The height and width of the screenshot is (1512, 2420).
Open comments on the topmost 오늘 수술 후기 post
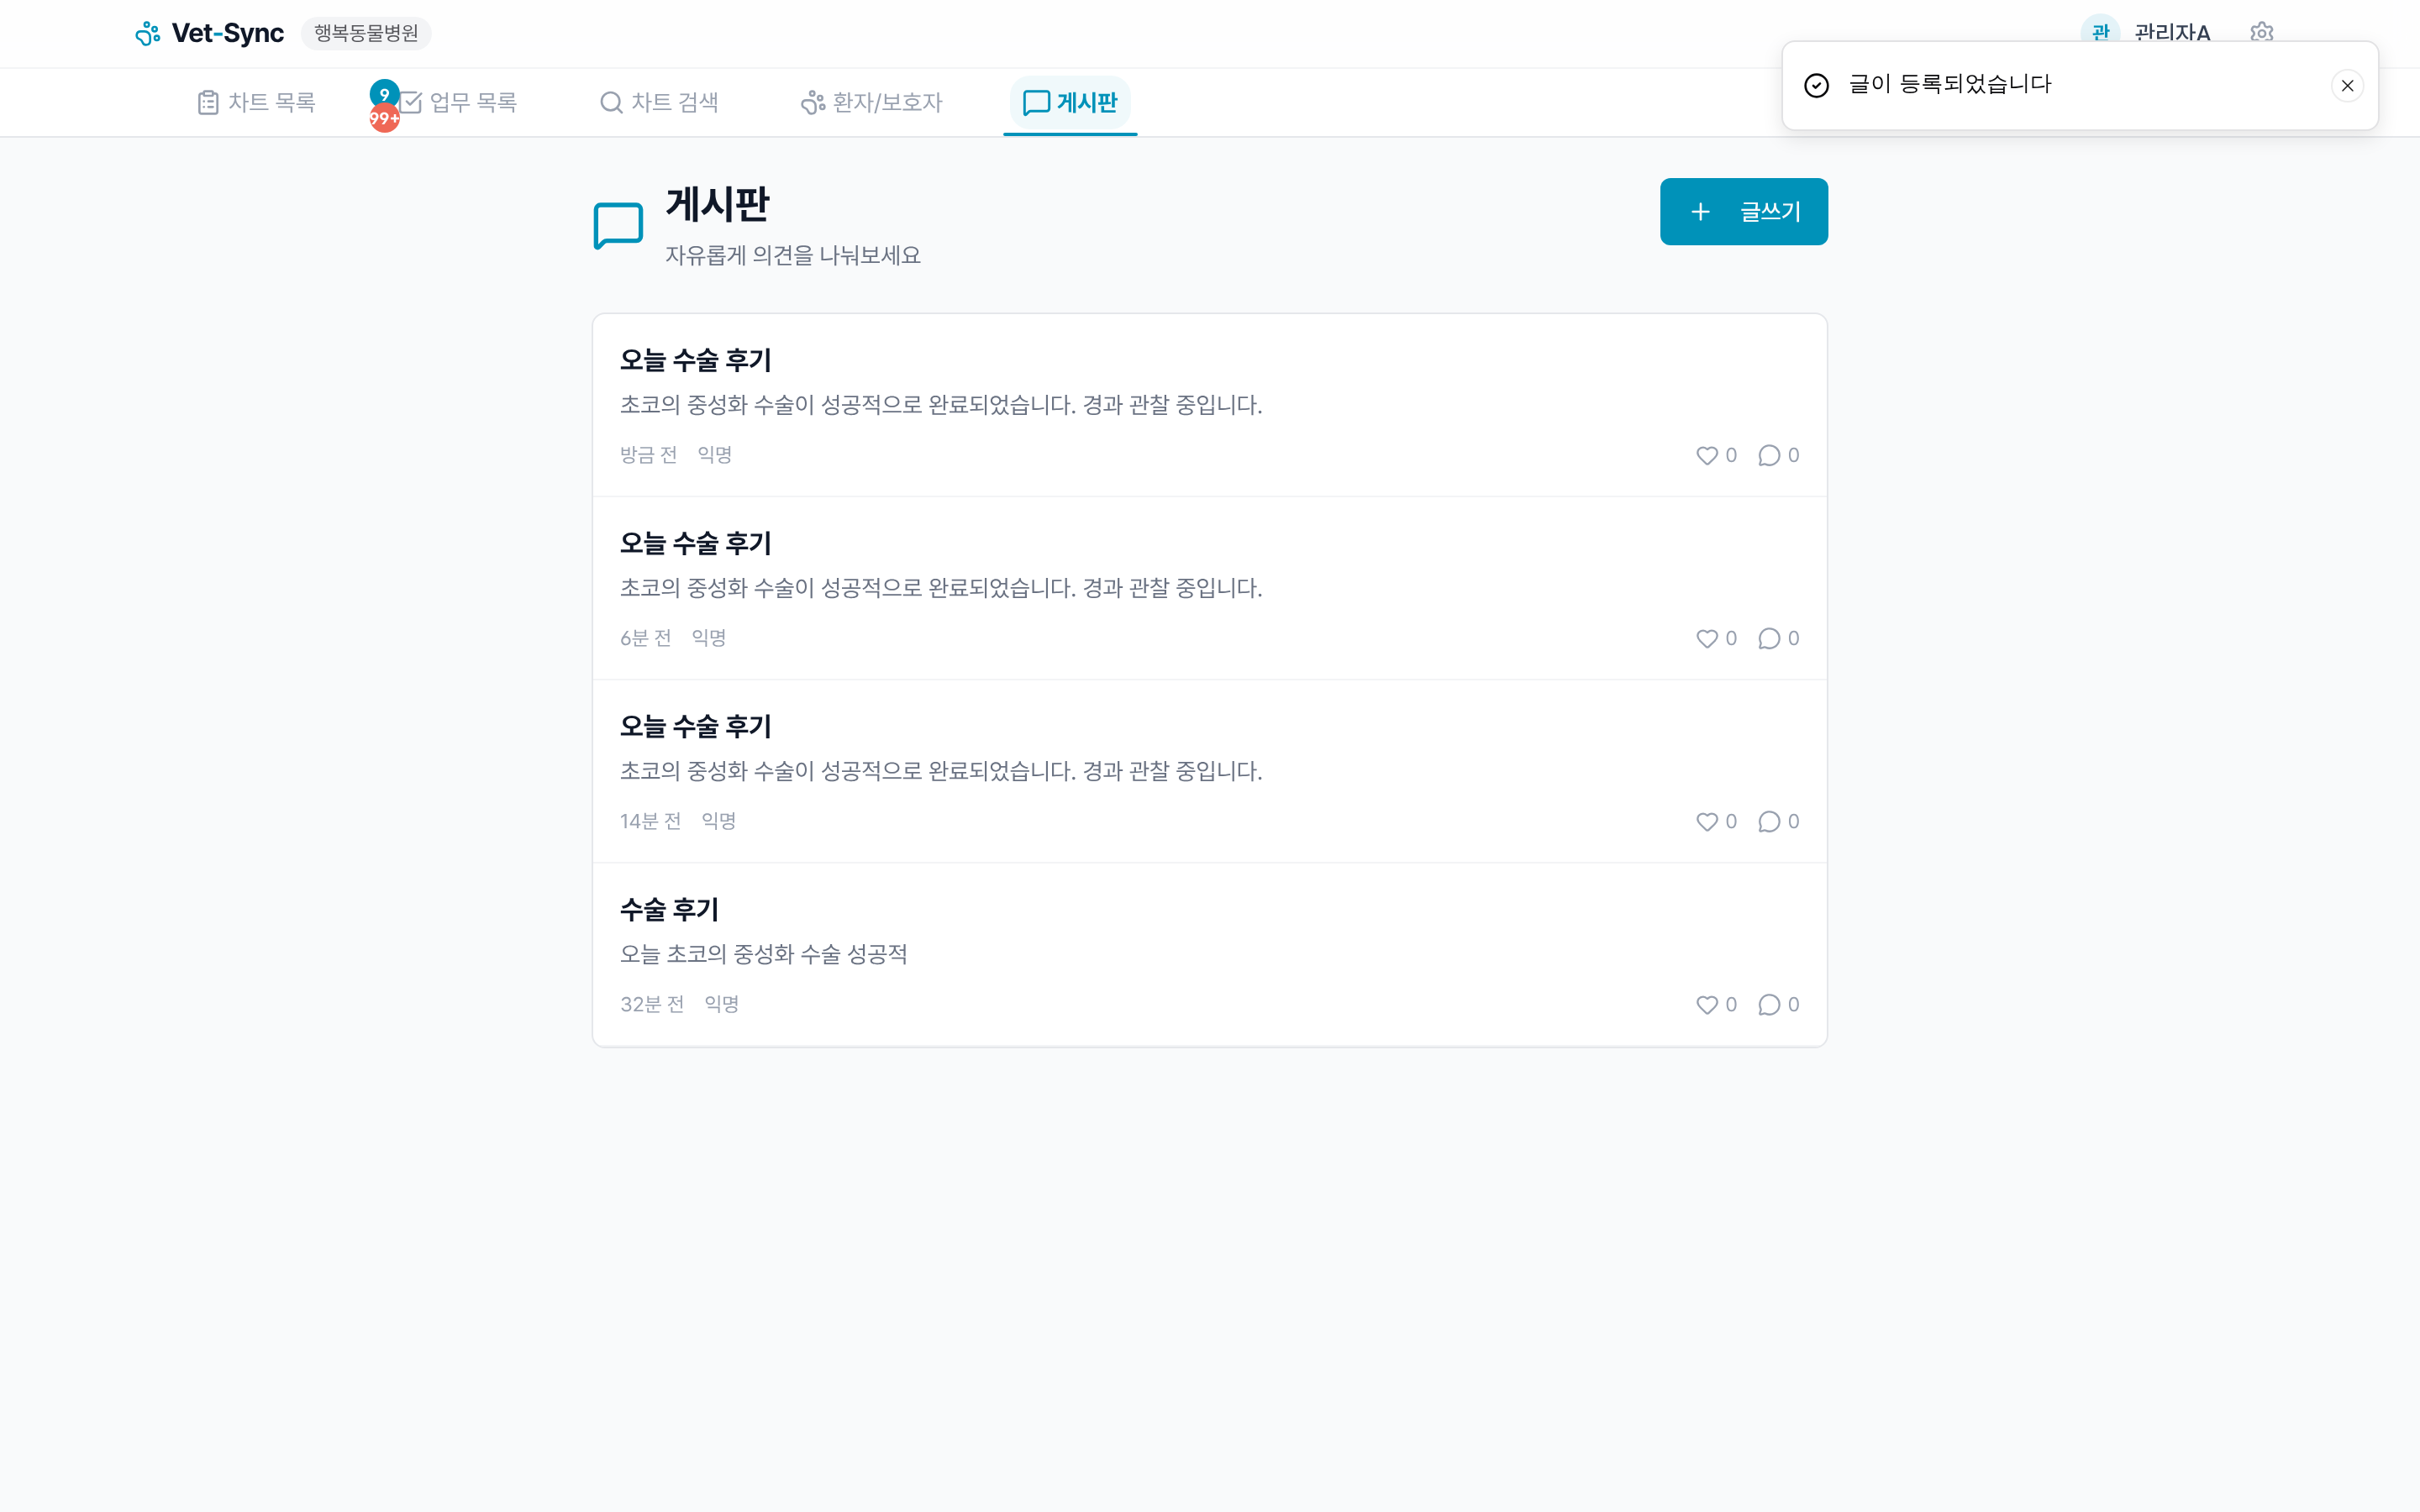click(x=1769, y=455)
